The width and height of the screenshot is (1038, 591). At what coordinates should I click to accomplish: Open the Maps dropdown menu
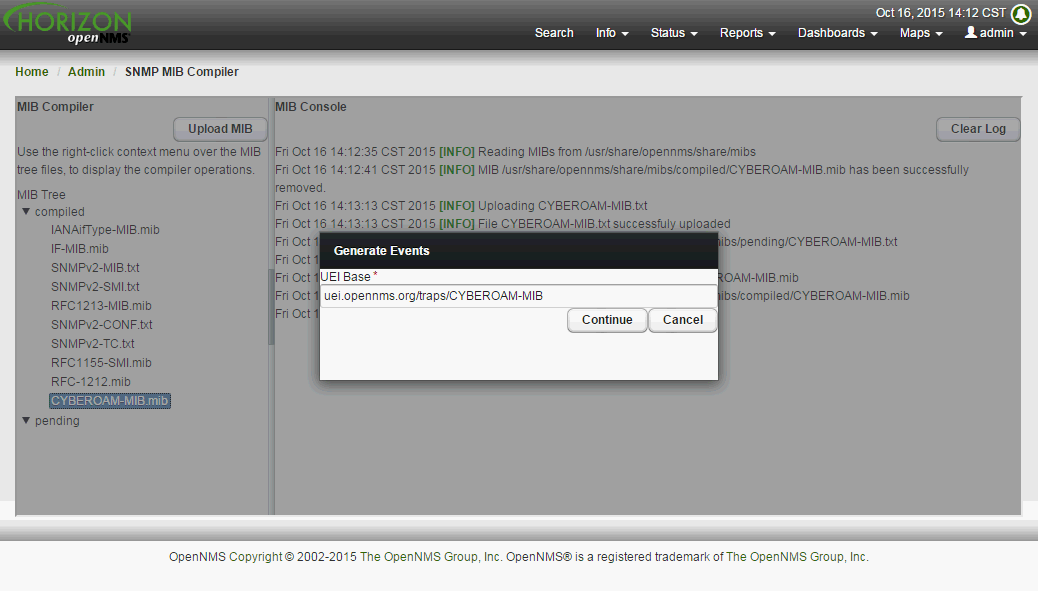[921, 32]
